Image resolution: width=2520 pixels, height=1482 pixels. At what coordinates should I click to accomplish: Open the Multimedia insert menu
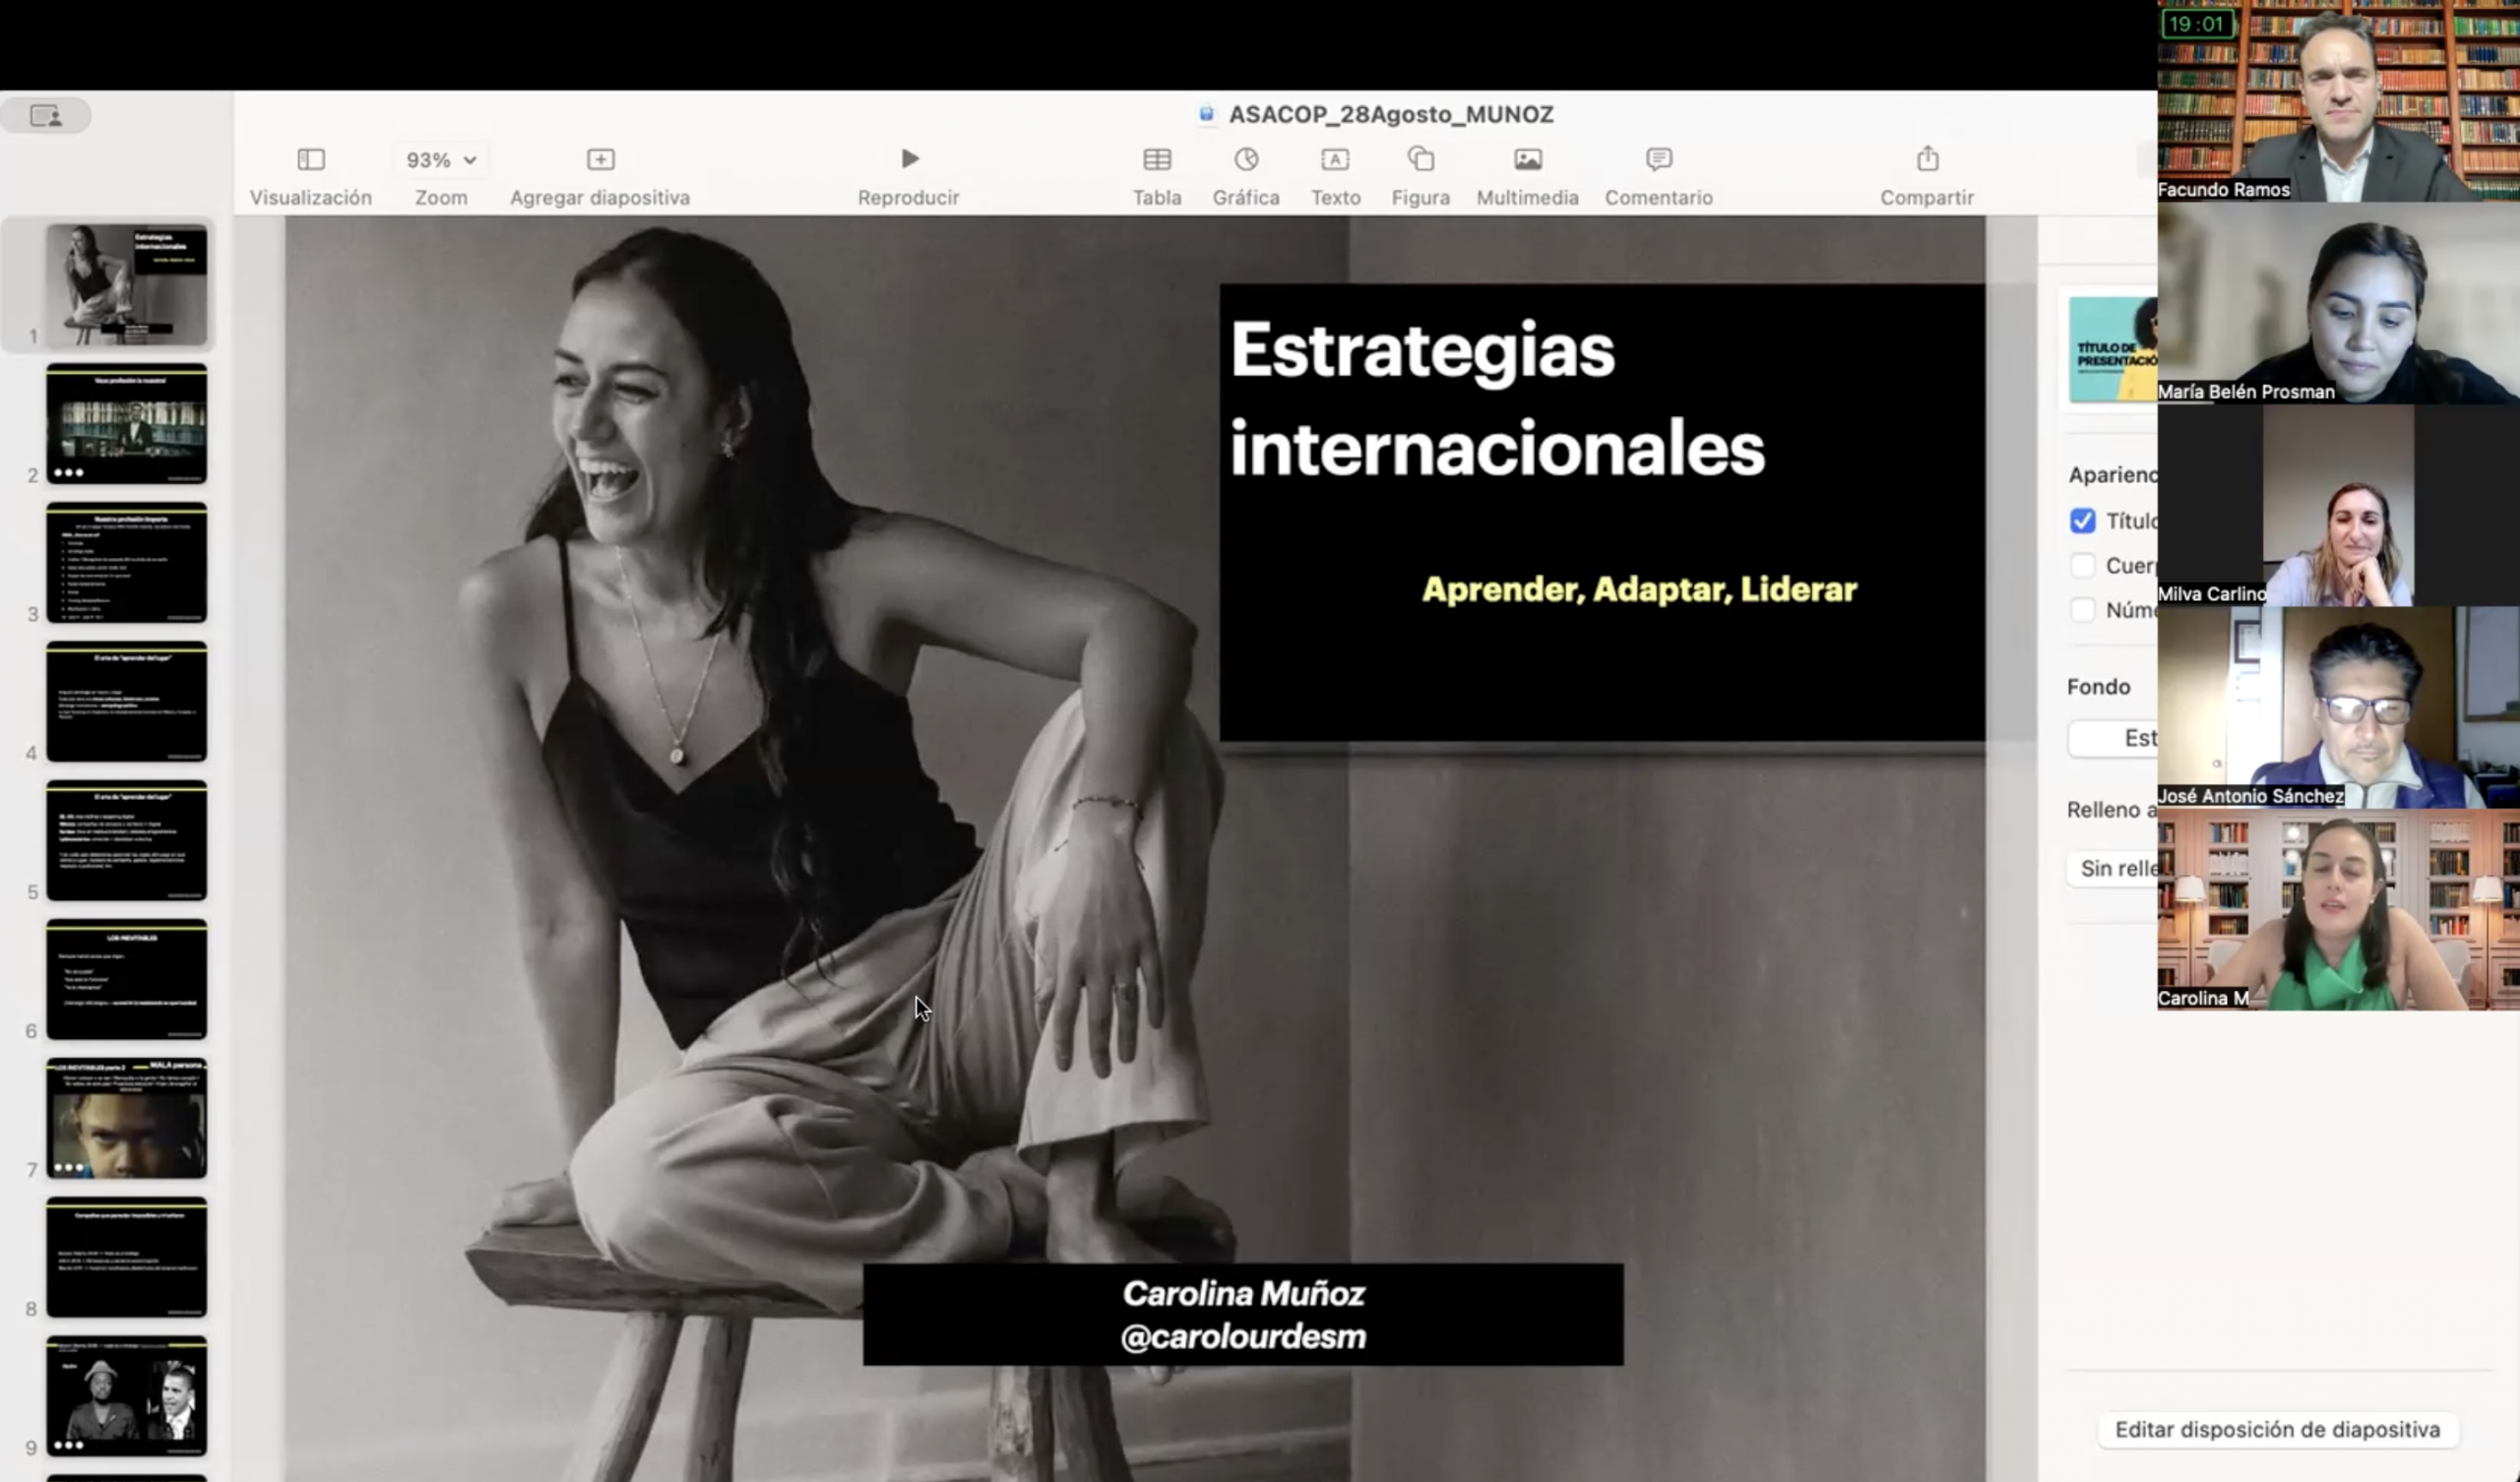pyautogui.click(x=1527, y=160)
